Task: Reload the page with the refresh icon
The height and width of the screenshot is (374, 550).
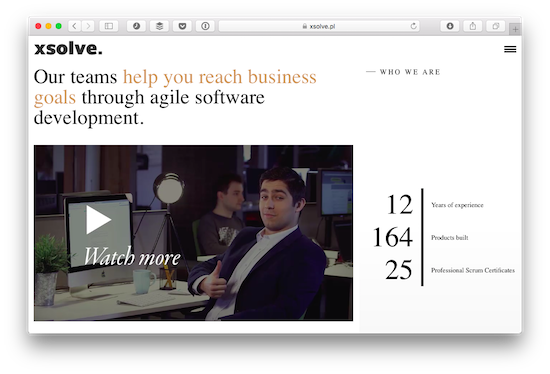Action: click(x=414, y=26)
